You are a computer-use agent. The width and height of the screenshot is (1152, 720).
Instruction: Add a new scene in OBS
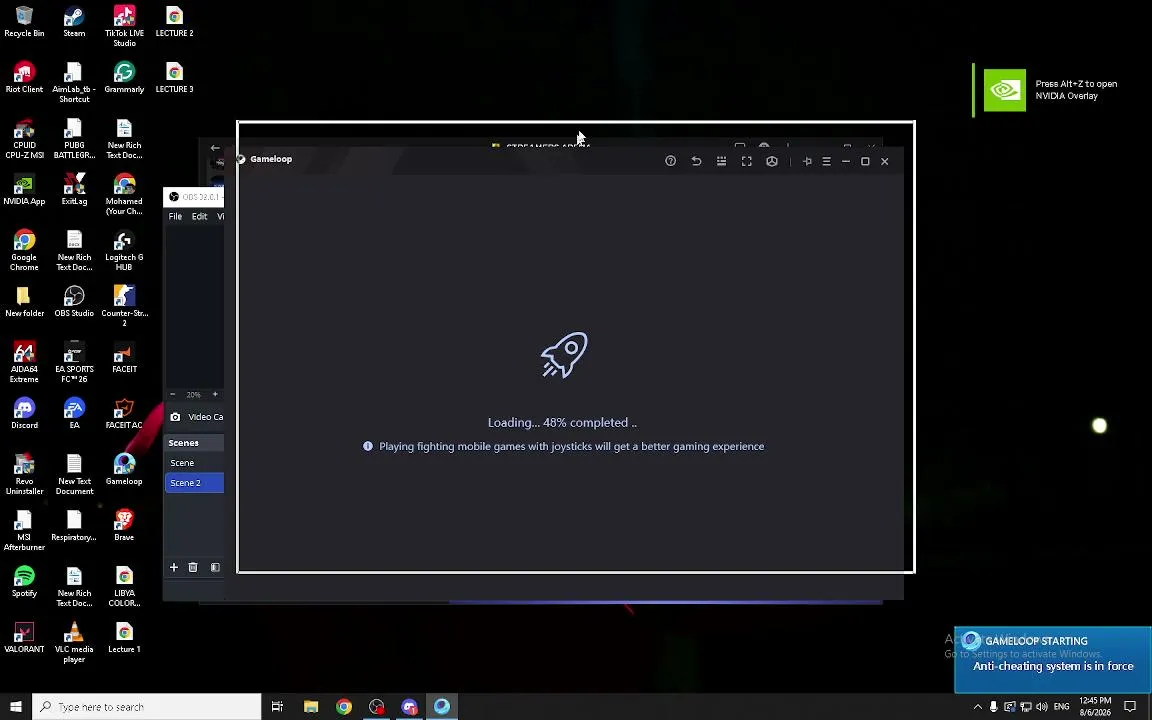pos(173,567)
